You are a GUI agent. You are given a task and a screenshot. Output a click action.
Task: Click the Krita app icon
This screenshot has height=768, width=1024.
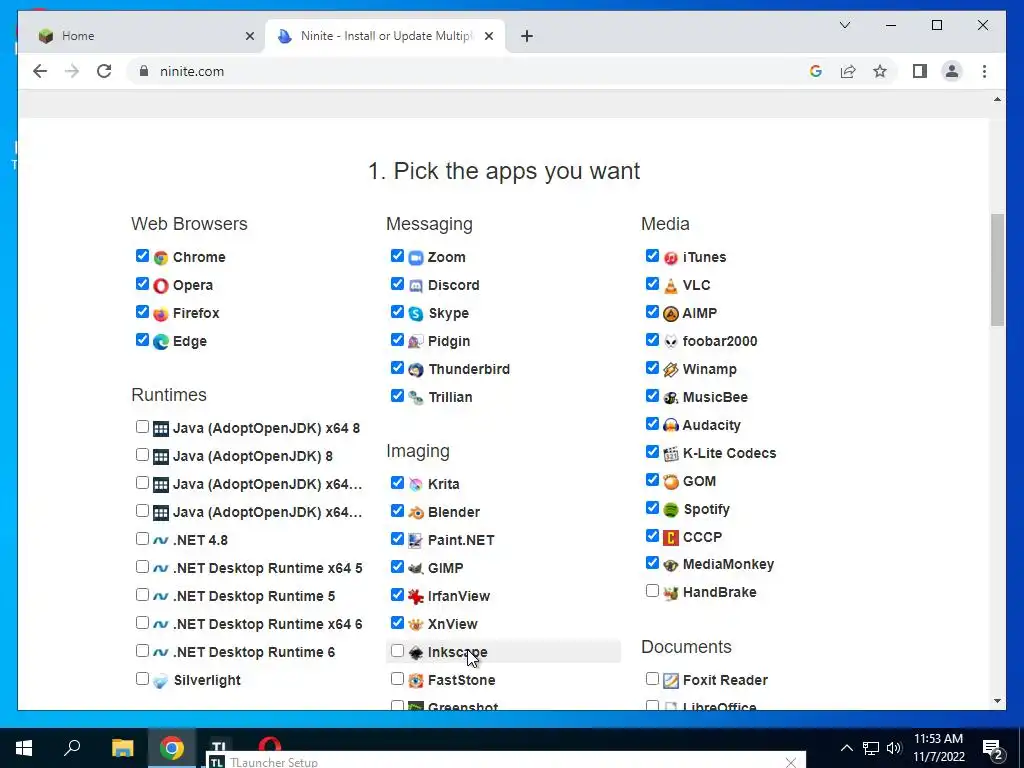[x=416, y=485]
